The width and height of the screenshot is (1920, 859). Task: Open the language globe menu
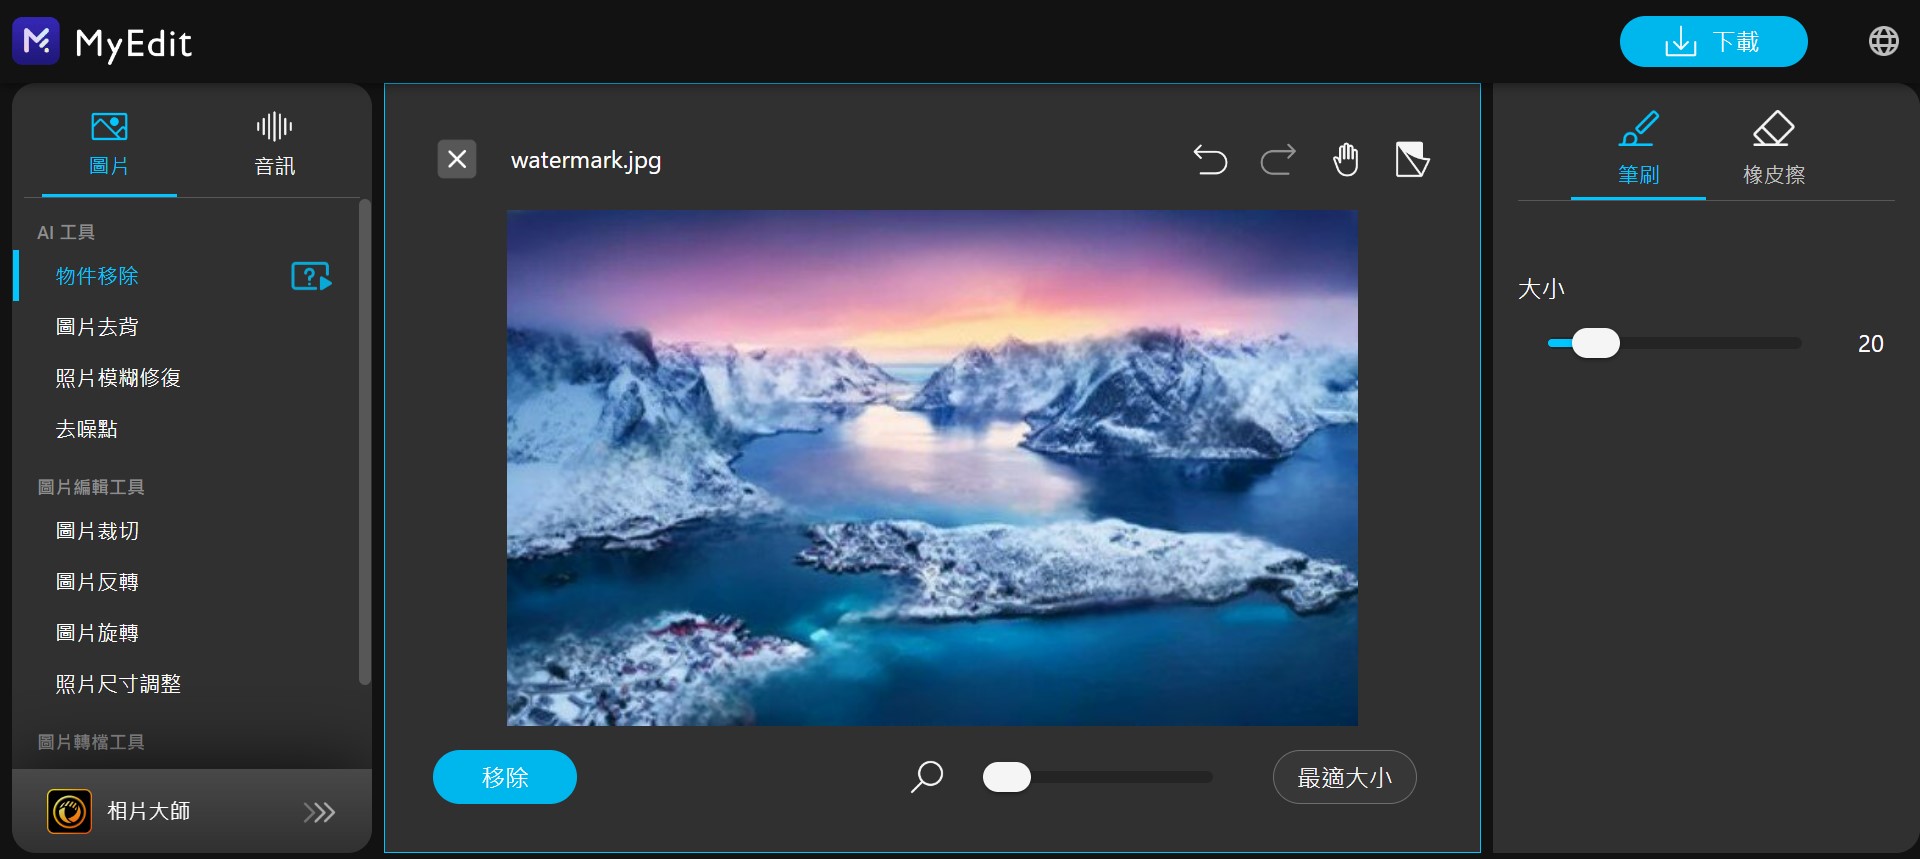1883,41
